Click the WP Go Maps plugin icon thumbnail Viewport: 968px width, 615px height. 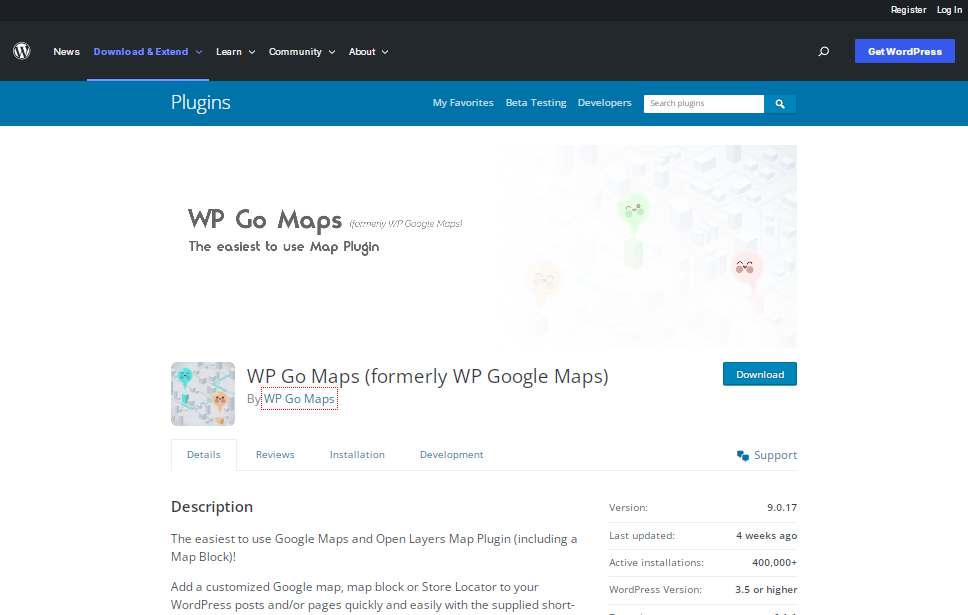203,394
